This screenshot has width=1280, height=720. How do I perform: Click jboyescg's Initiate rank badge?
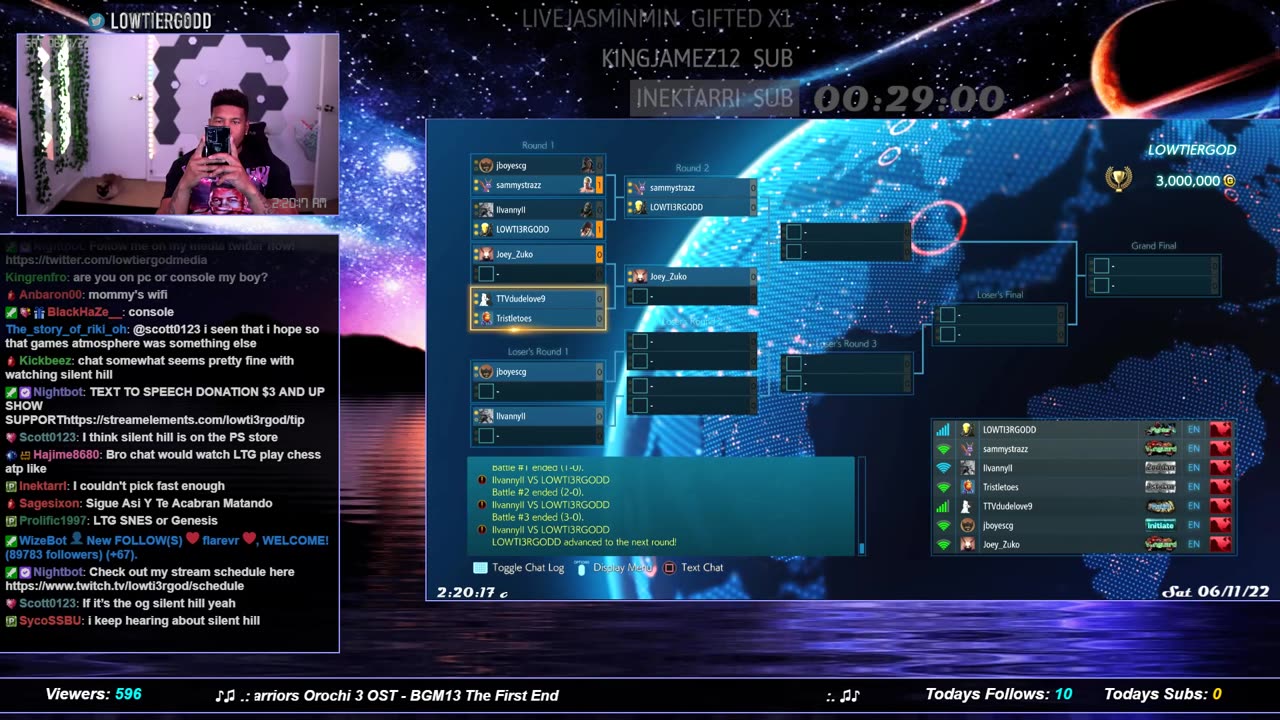[1160, 525]
